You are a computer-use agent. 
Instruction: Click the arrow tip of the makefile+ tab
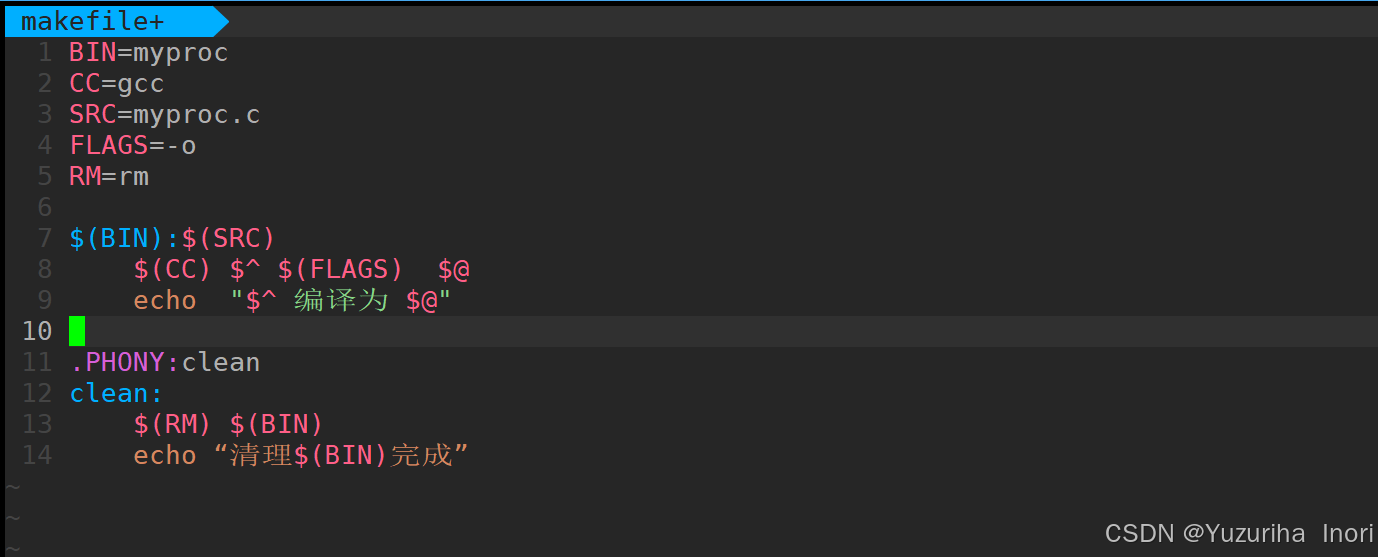pyautogui.click(x=221, y=21)
